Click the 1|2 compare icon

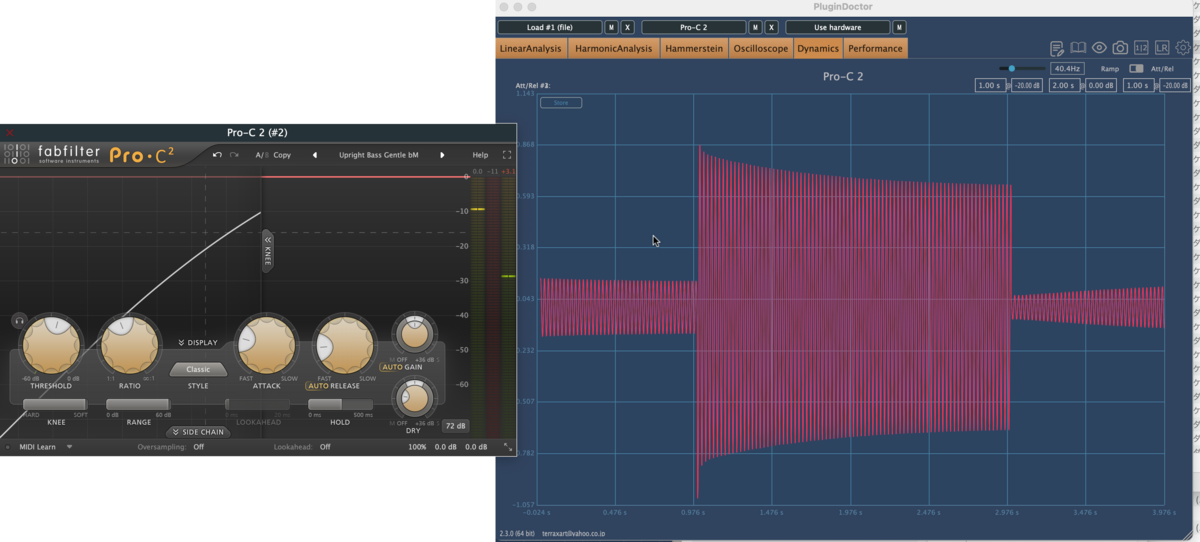(1141, 48)
